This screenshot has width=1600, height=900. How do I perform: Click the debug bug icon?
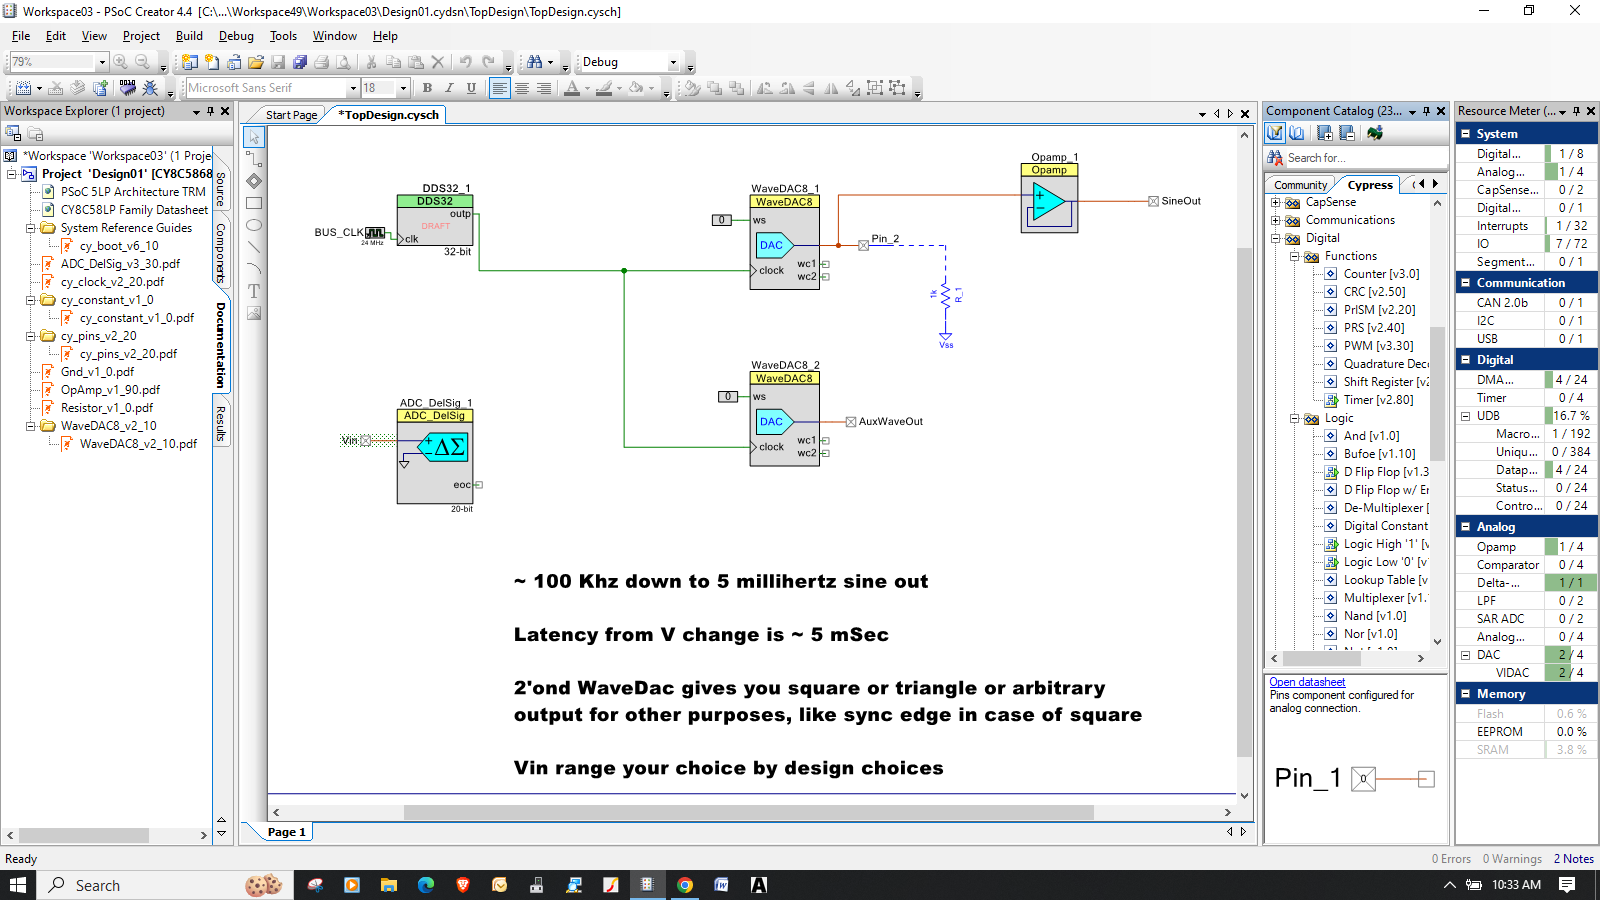click(150, 88)
